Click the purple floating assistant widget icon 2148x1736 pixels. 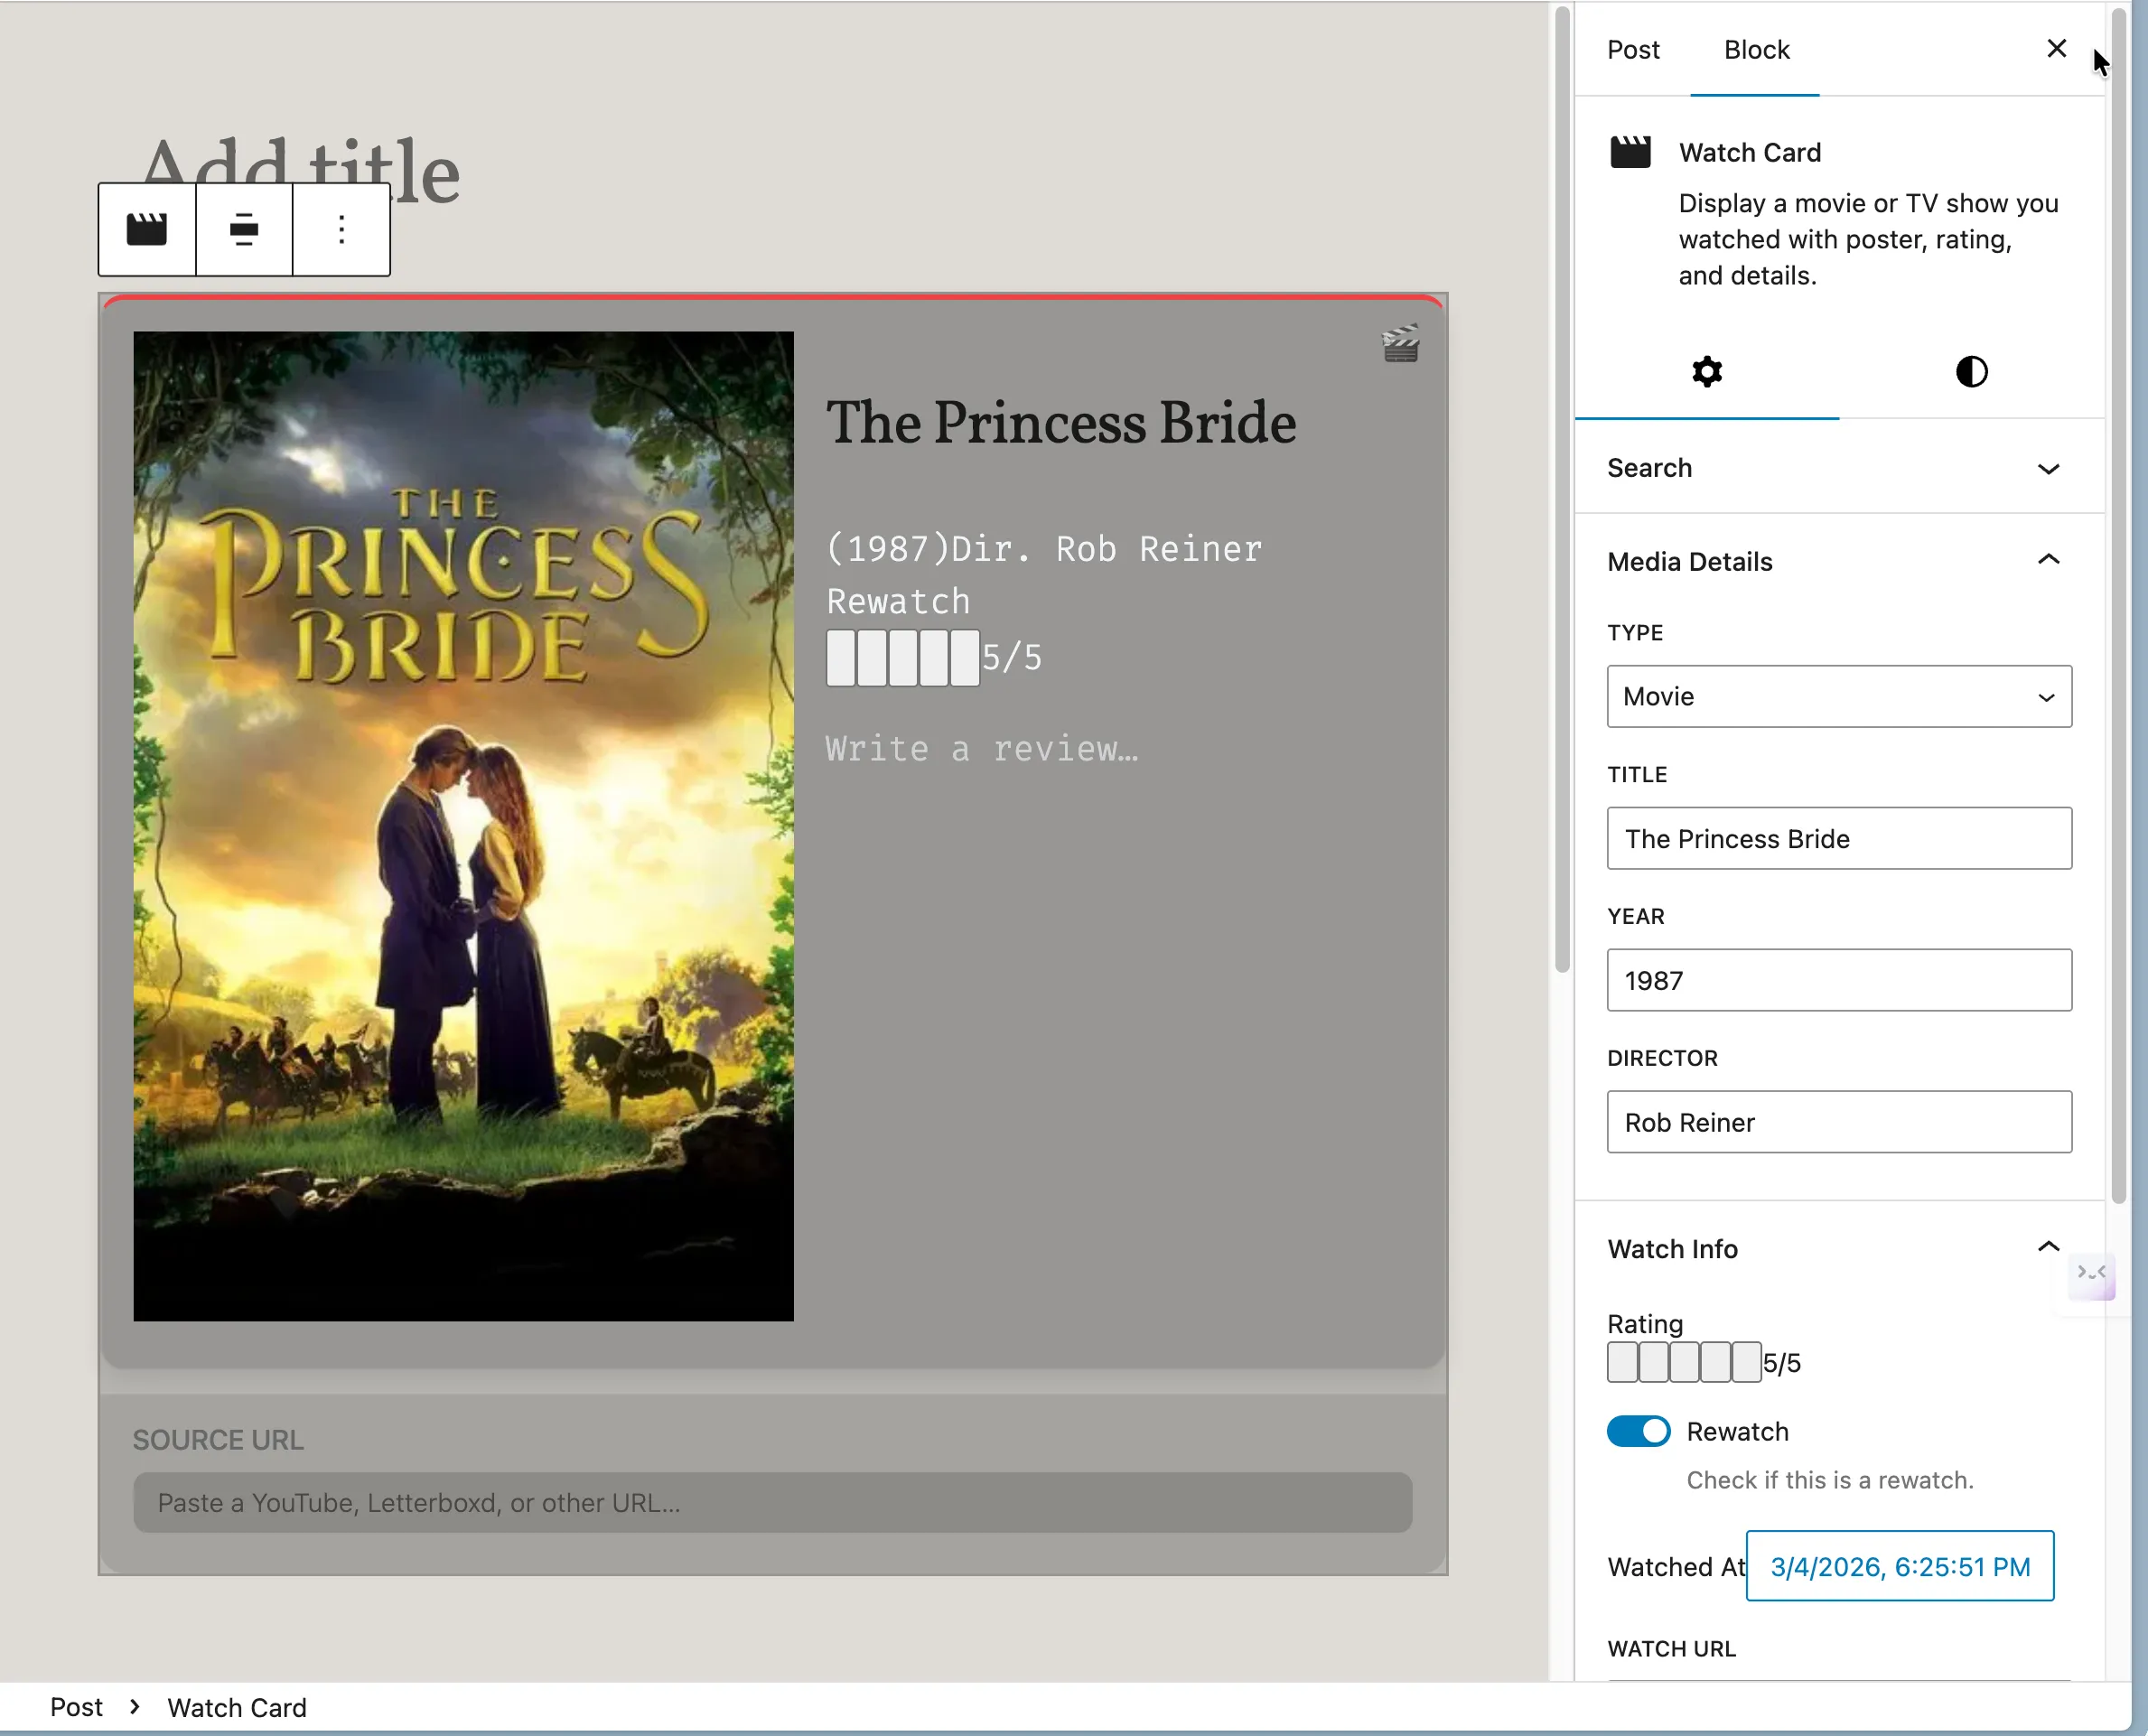[2092, 1275]
